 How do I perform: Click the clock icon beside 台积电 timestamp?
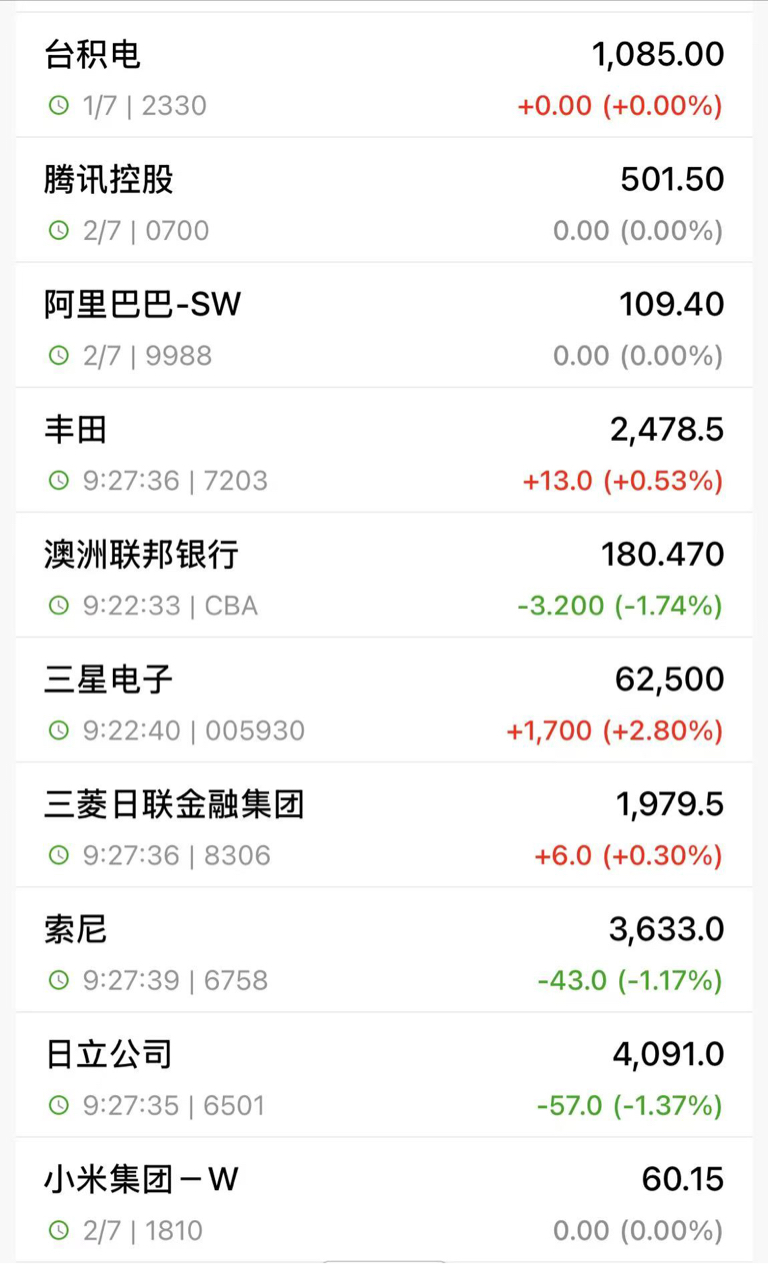click(59, 106)
